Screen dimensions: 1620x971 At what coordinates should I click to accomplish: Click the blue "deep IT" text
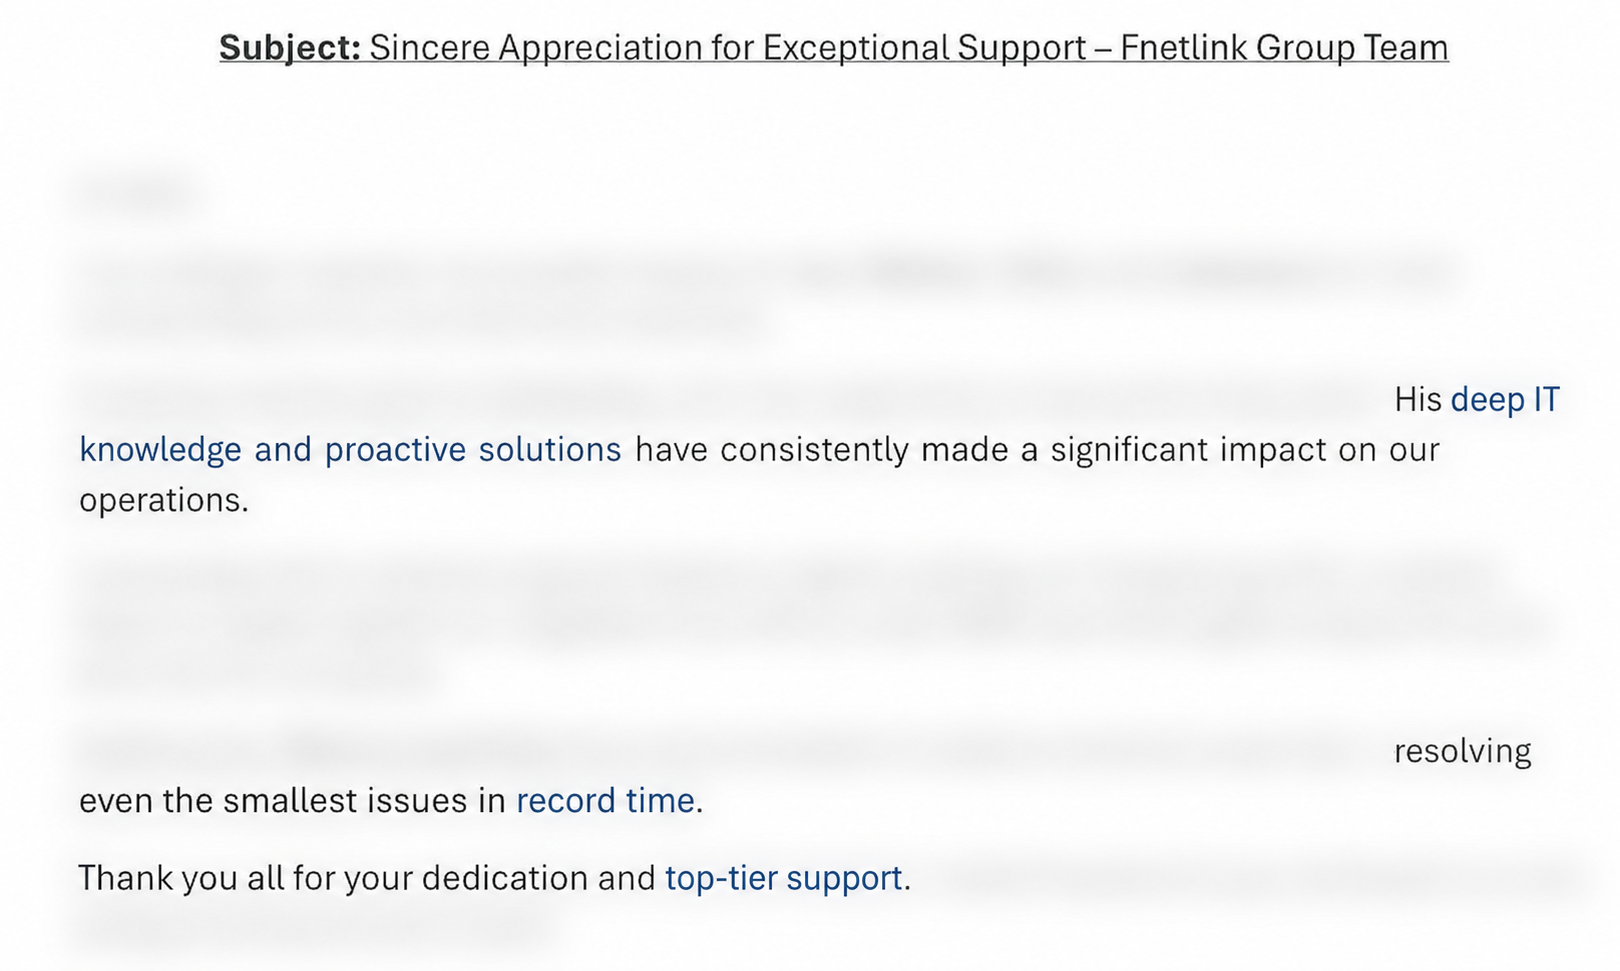coord(1505,399)
